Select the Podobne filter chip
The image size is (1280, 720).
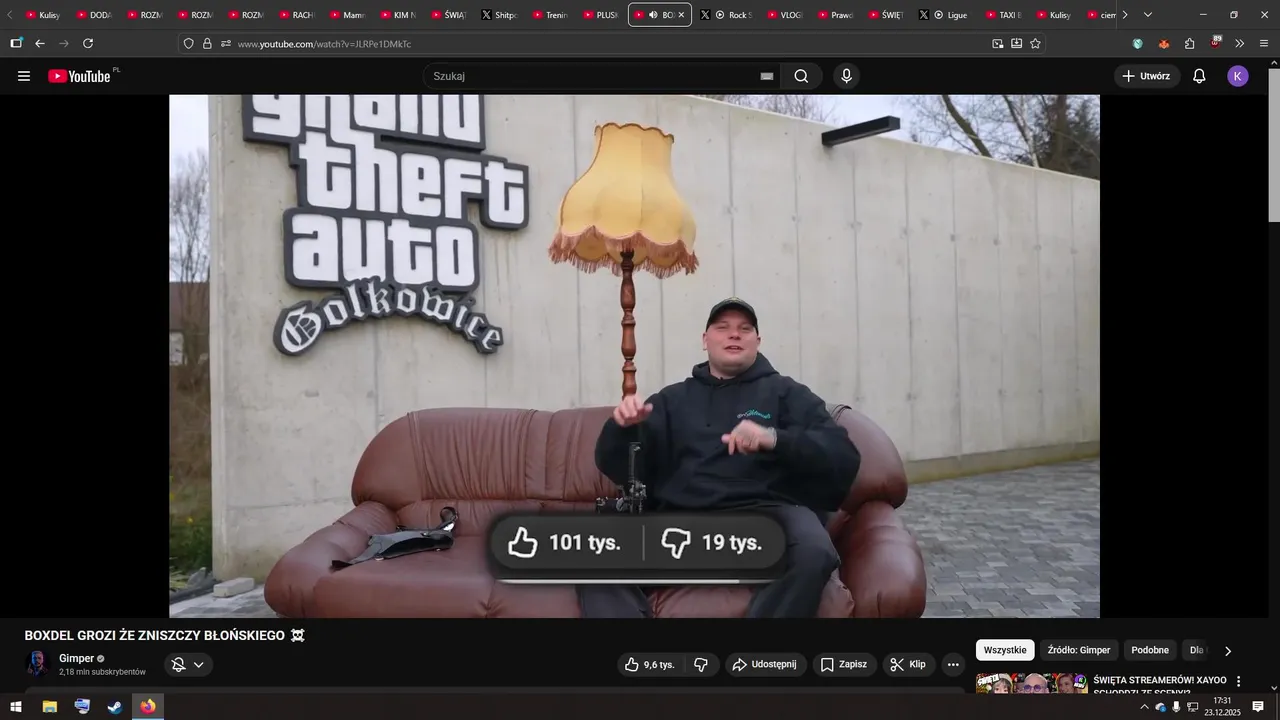(x=1150, y=650)
